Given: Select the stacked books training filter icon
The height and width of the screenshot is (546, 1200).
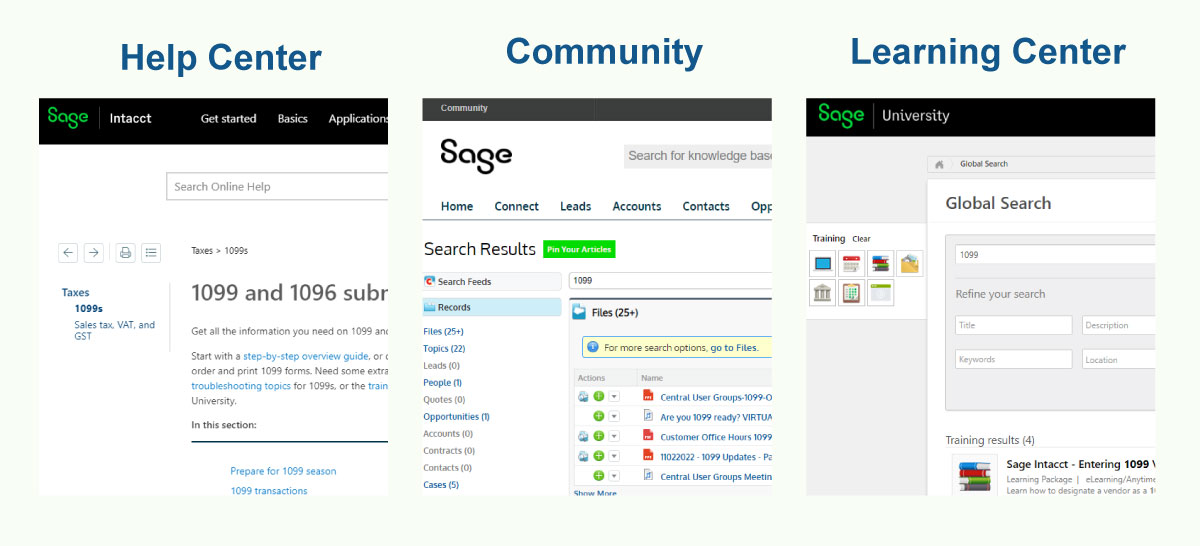Looking at the screenshot, I should [881, 264].
